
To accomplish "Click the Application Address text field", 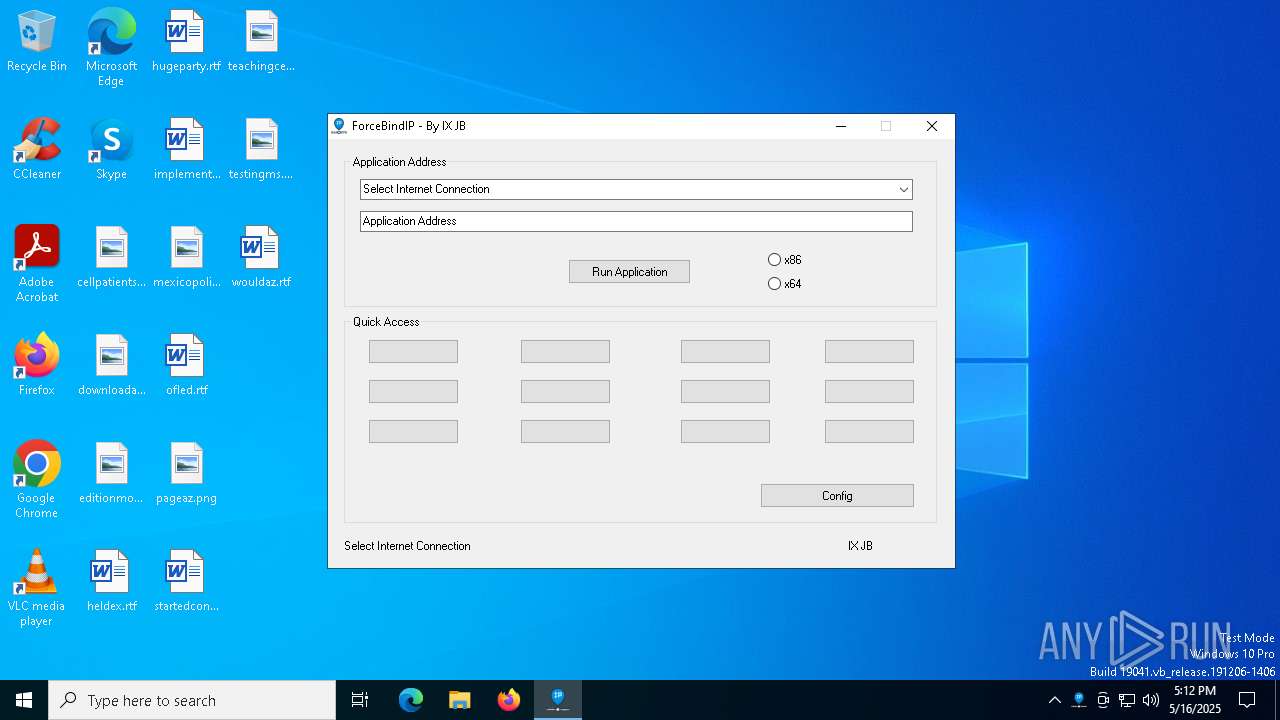I will pos(636,221).
